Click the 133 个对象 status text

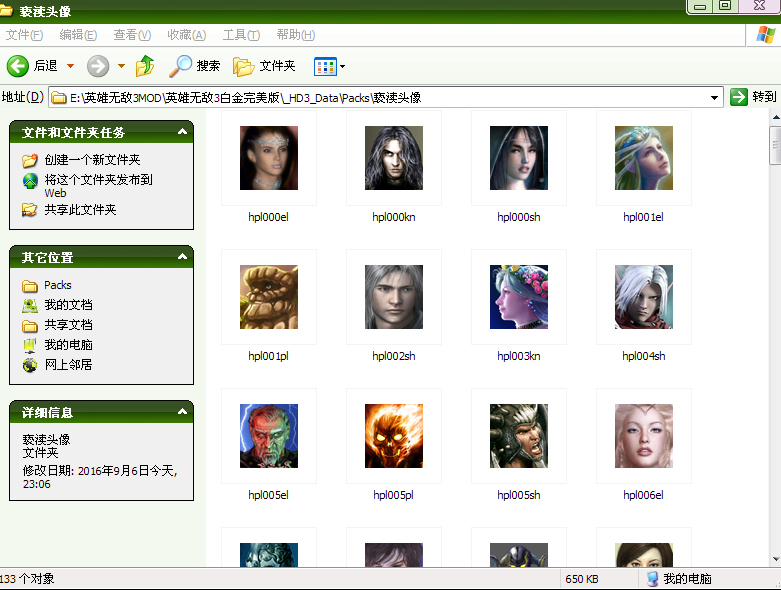click(27, 579)
